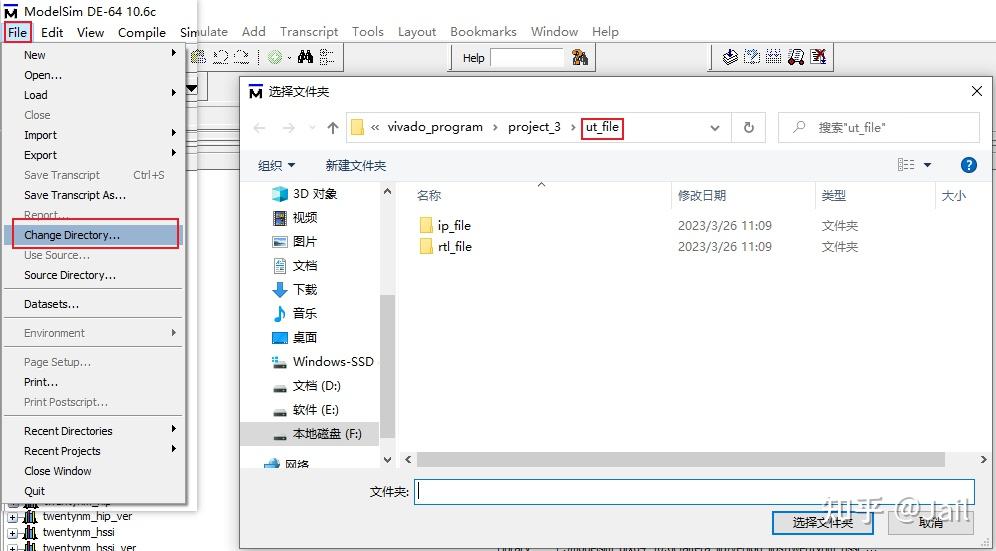Select 3D 对象 in navigation pane

pos(314,194)
